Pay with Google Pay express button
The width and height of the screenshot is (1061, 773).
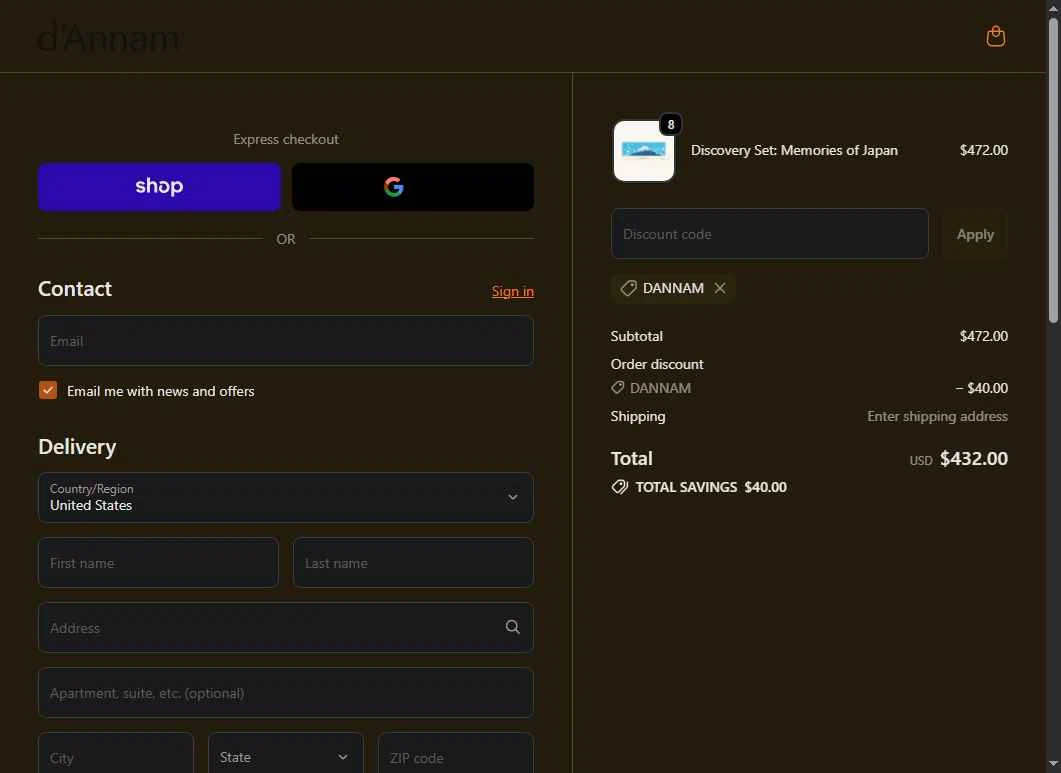click(413, 187)
